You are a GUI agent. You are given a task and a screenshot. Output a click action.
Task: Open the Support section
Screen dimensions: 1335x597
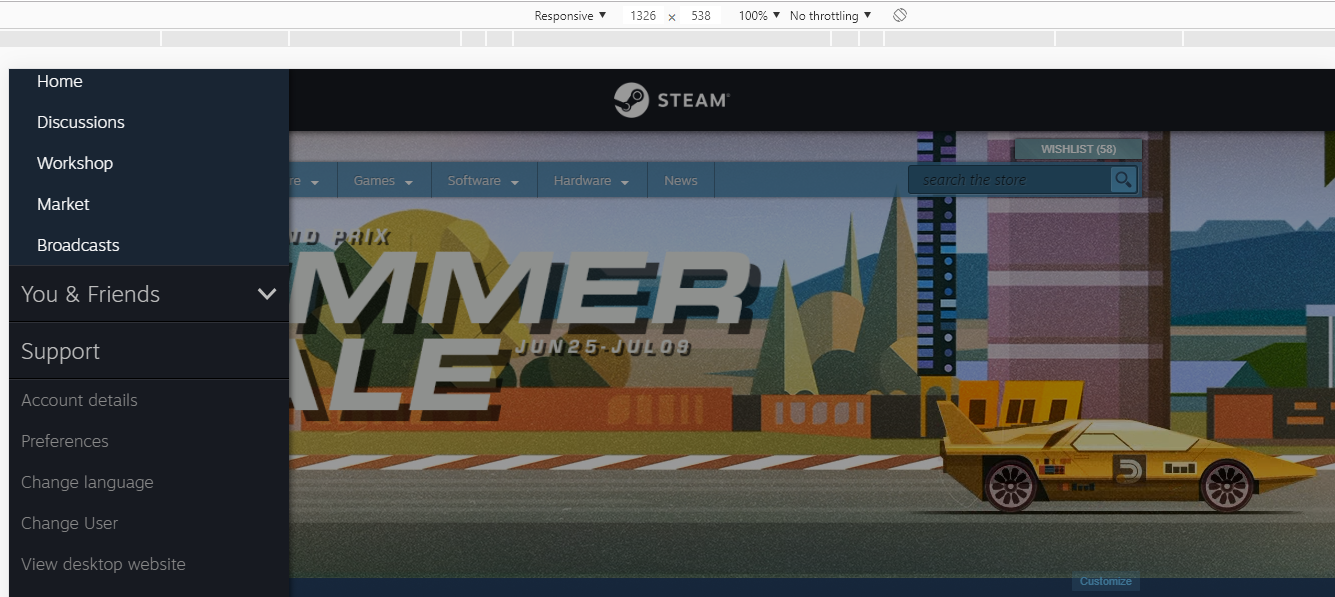[x=149, y=351]
